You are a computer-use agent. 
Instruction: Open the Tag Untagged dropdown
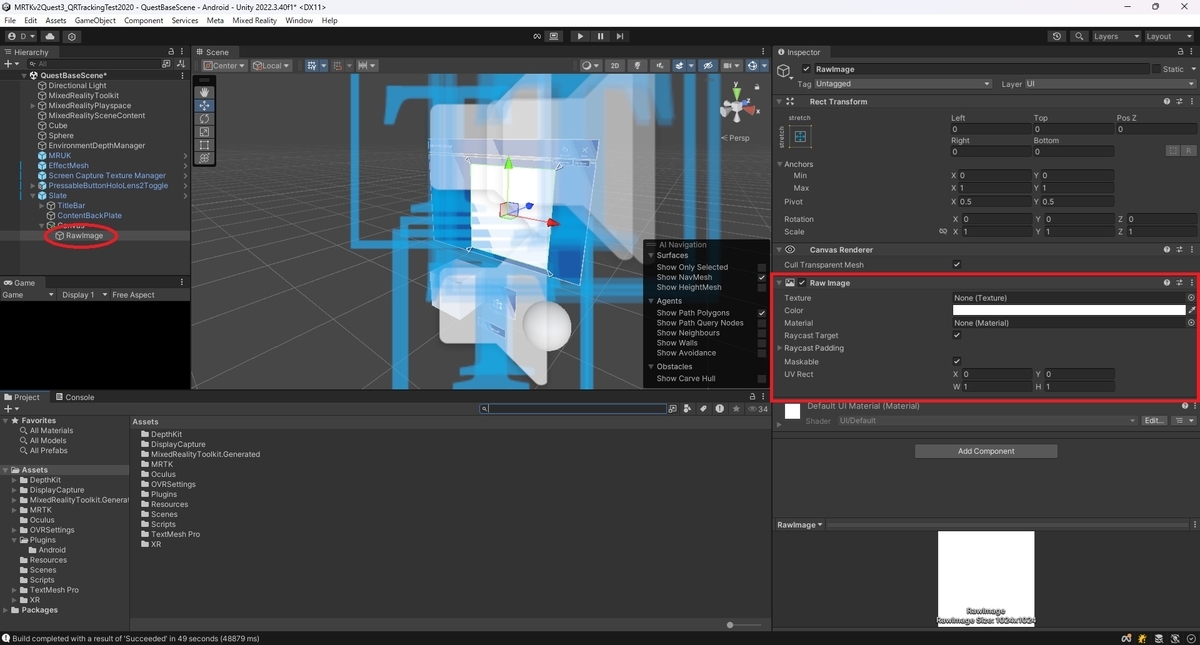[x=903, y=84]
